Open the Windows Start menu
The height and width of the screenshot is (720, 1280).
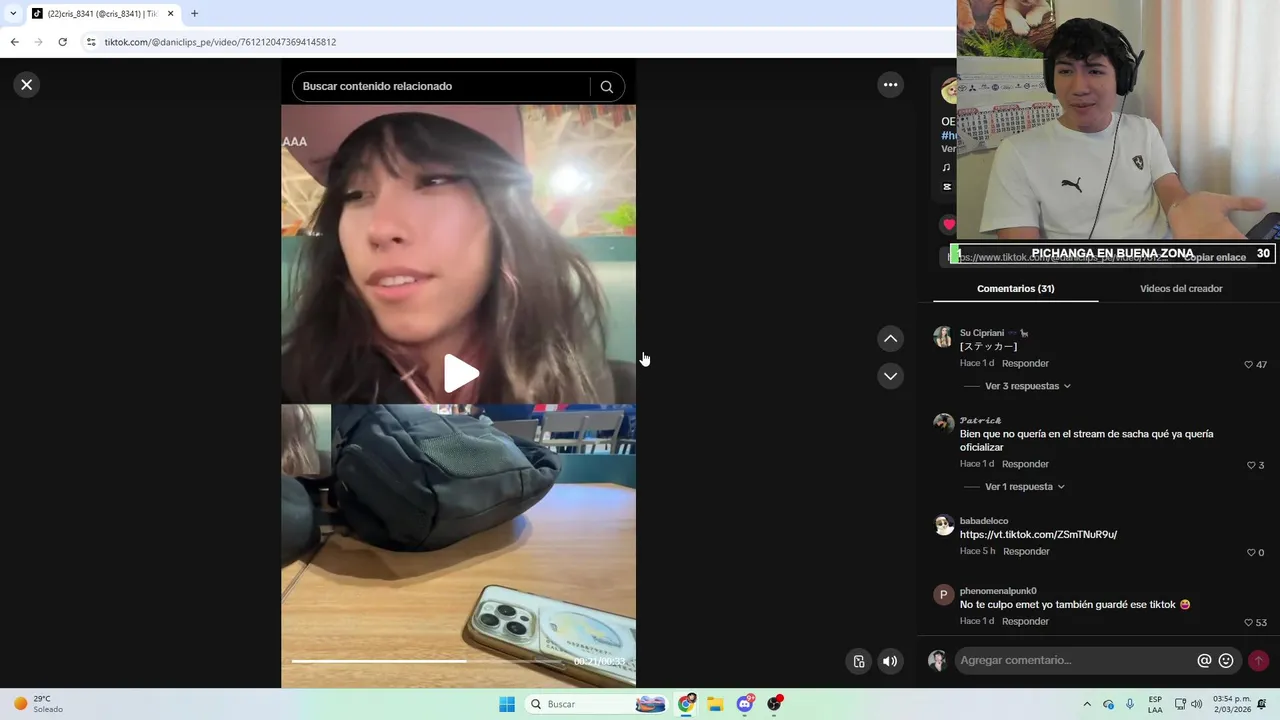(507, 704)
